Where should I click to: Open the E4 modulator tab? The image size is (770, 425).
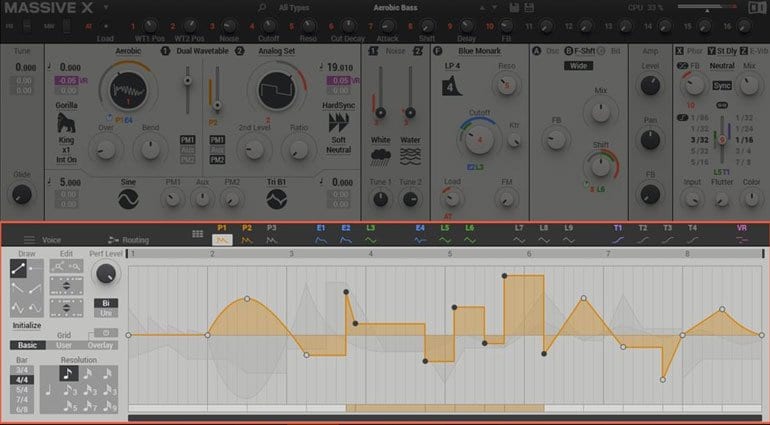click(x=420, y=234)
